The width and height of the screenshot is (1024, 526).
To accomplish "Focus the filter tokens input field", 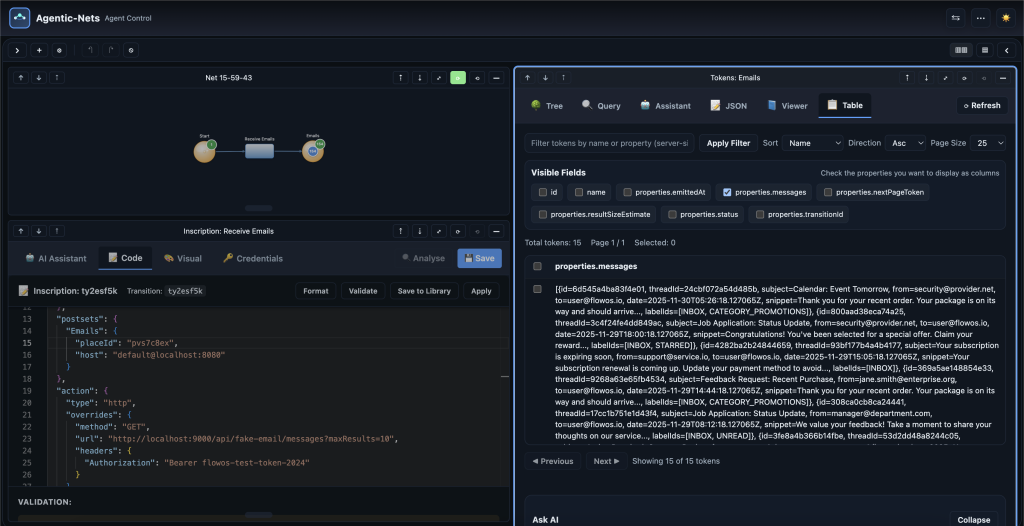I will click(x=609, y=143).
